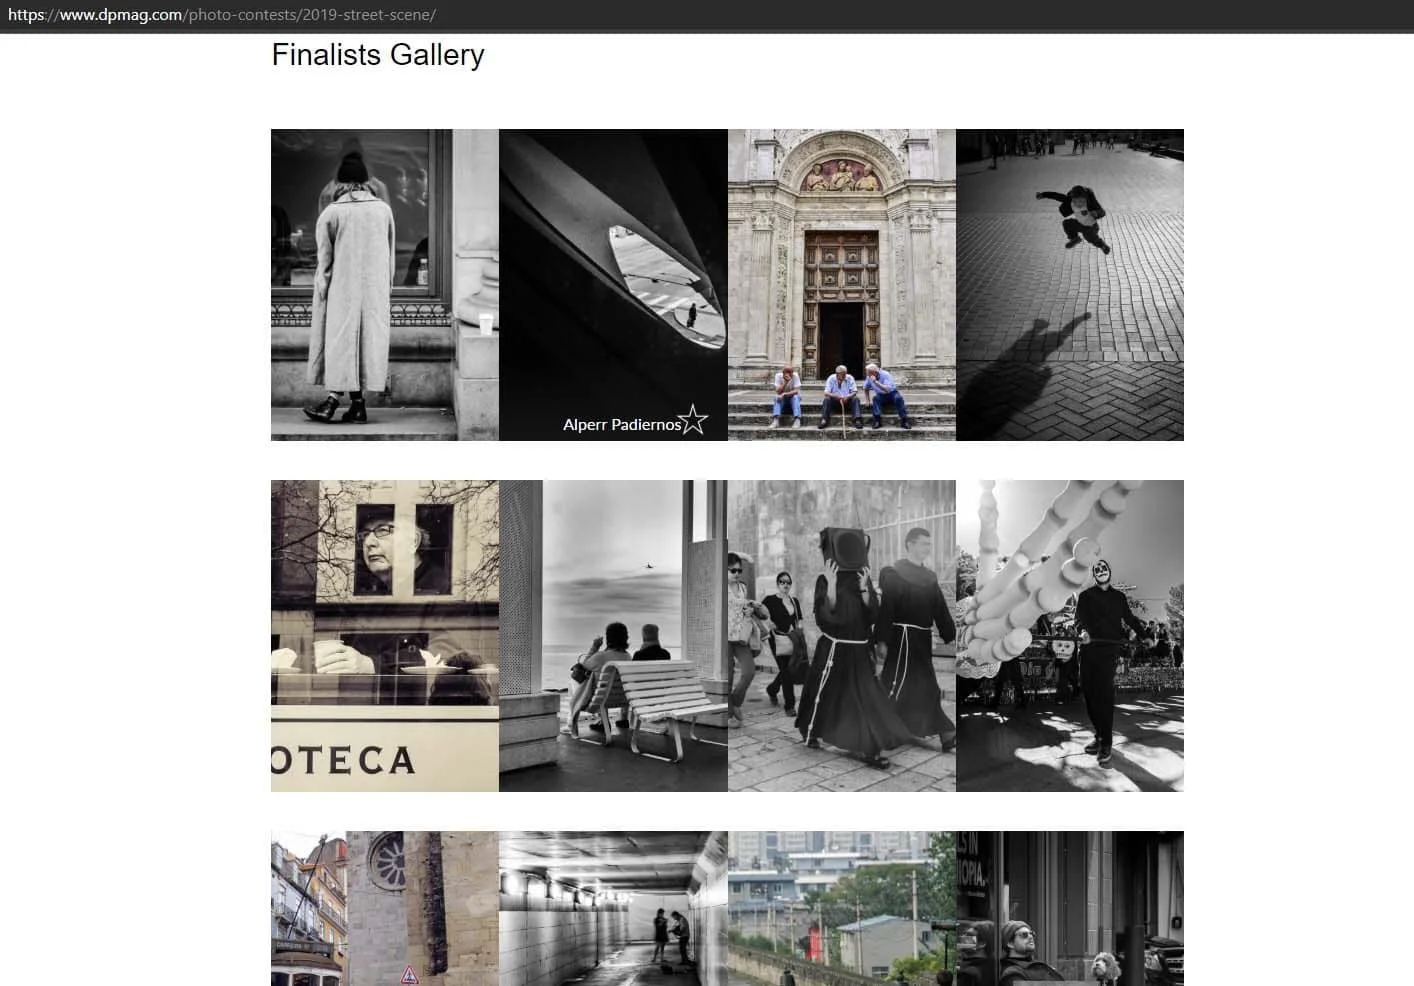View the OTECA window portrait photo

[385, 636]
